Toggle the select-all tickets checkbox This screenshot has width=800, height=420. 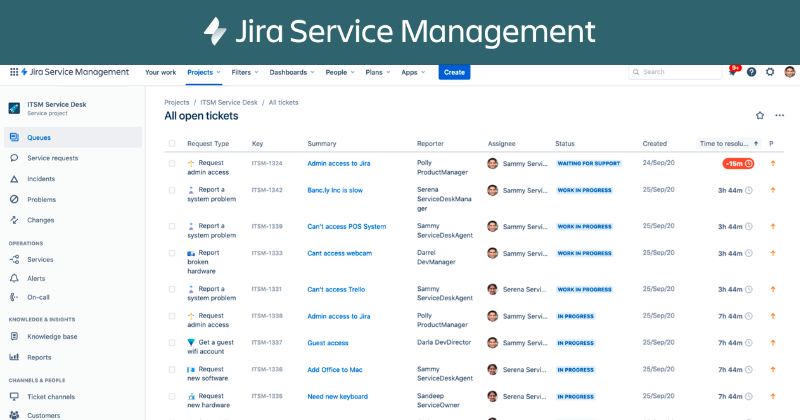[172, 143]
